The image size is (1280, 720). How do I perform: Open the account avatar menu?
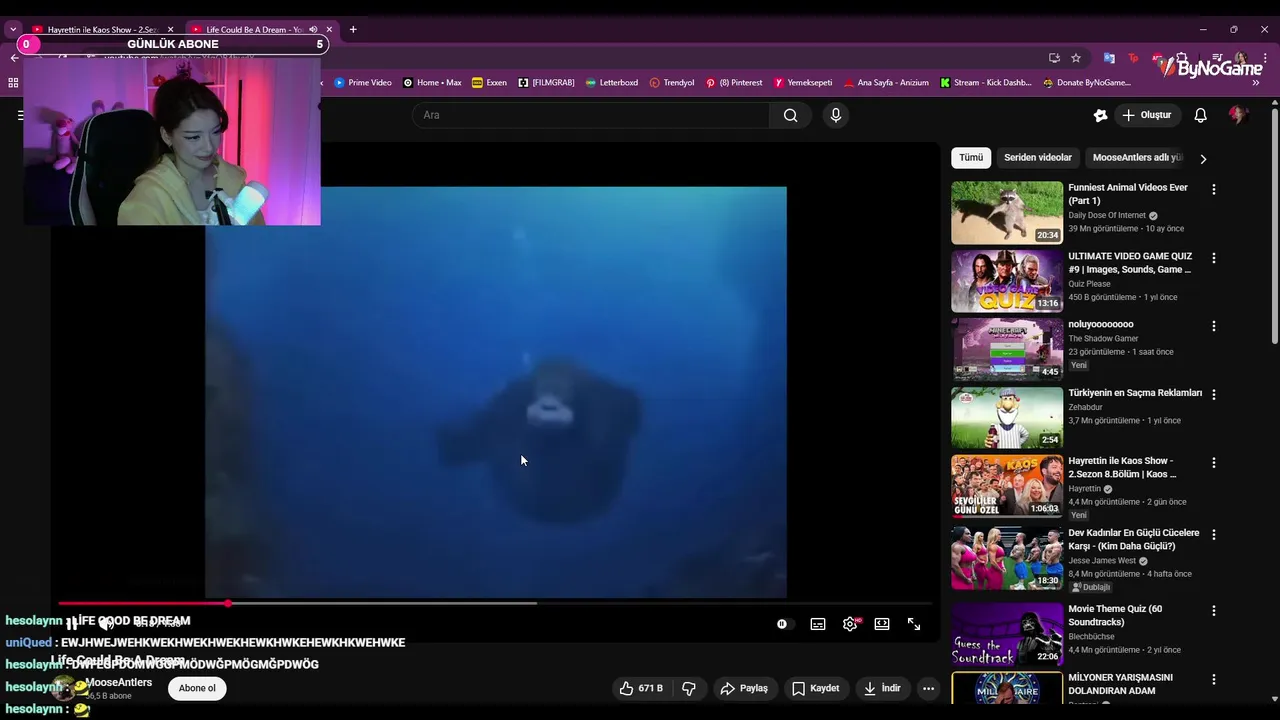(x=1238, y=115)
